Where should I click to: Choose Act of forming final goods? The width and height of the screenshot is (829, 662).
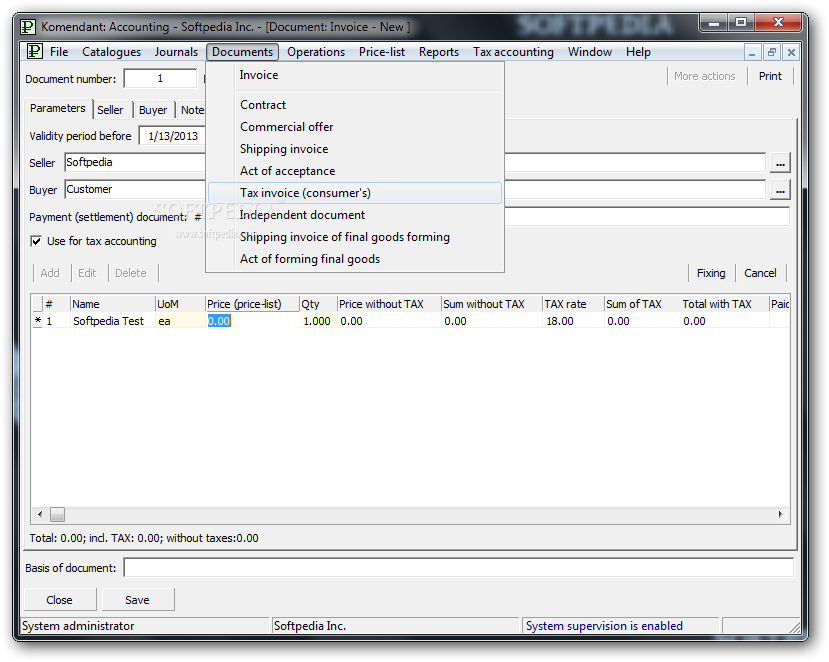pos(355,259)
